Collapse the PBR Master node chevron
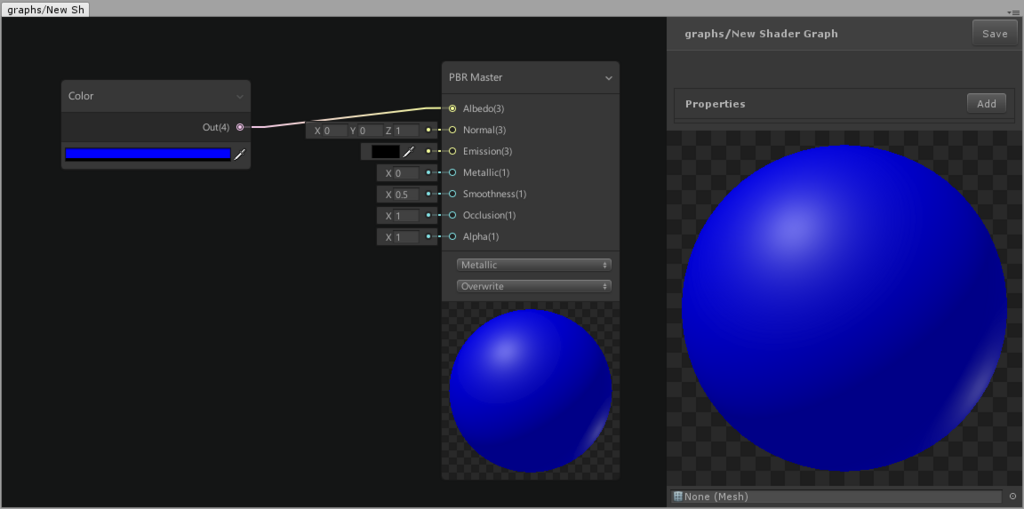 pyautogui.click(x=609, y=78)
